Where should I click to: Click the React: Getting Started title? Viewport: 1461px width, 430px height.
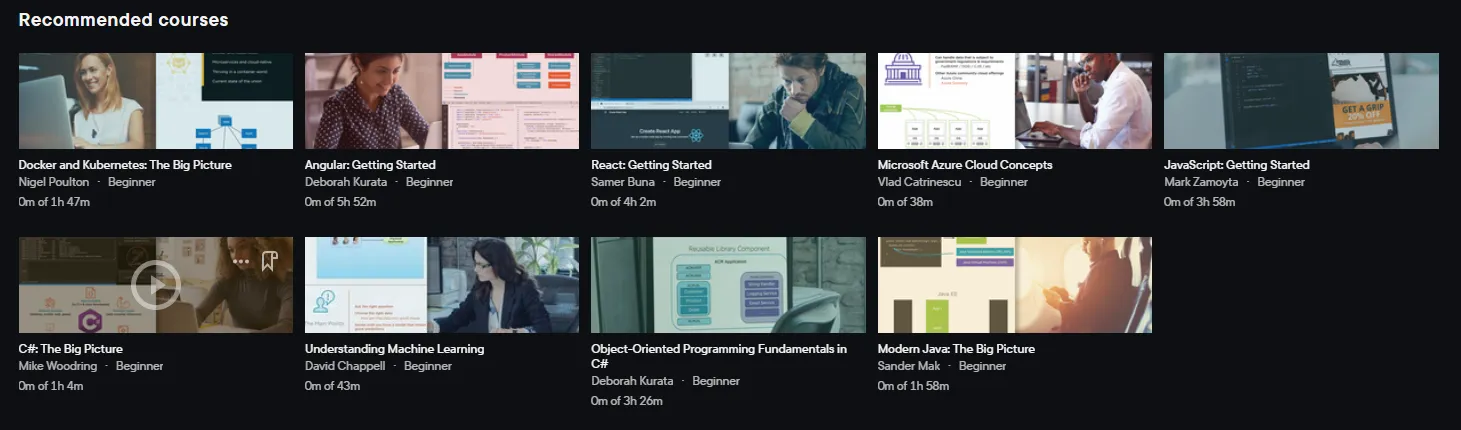[x=651, y=165]
